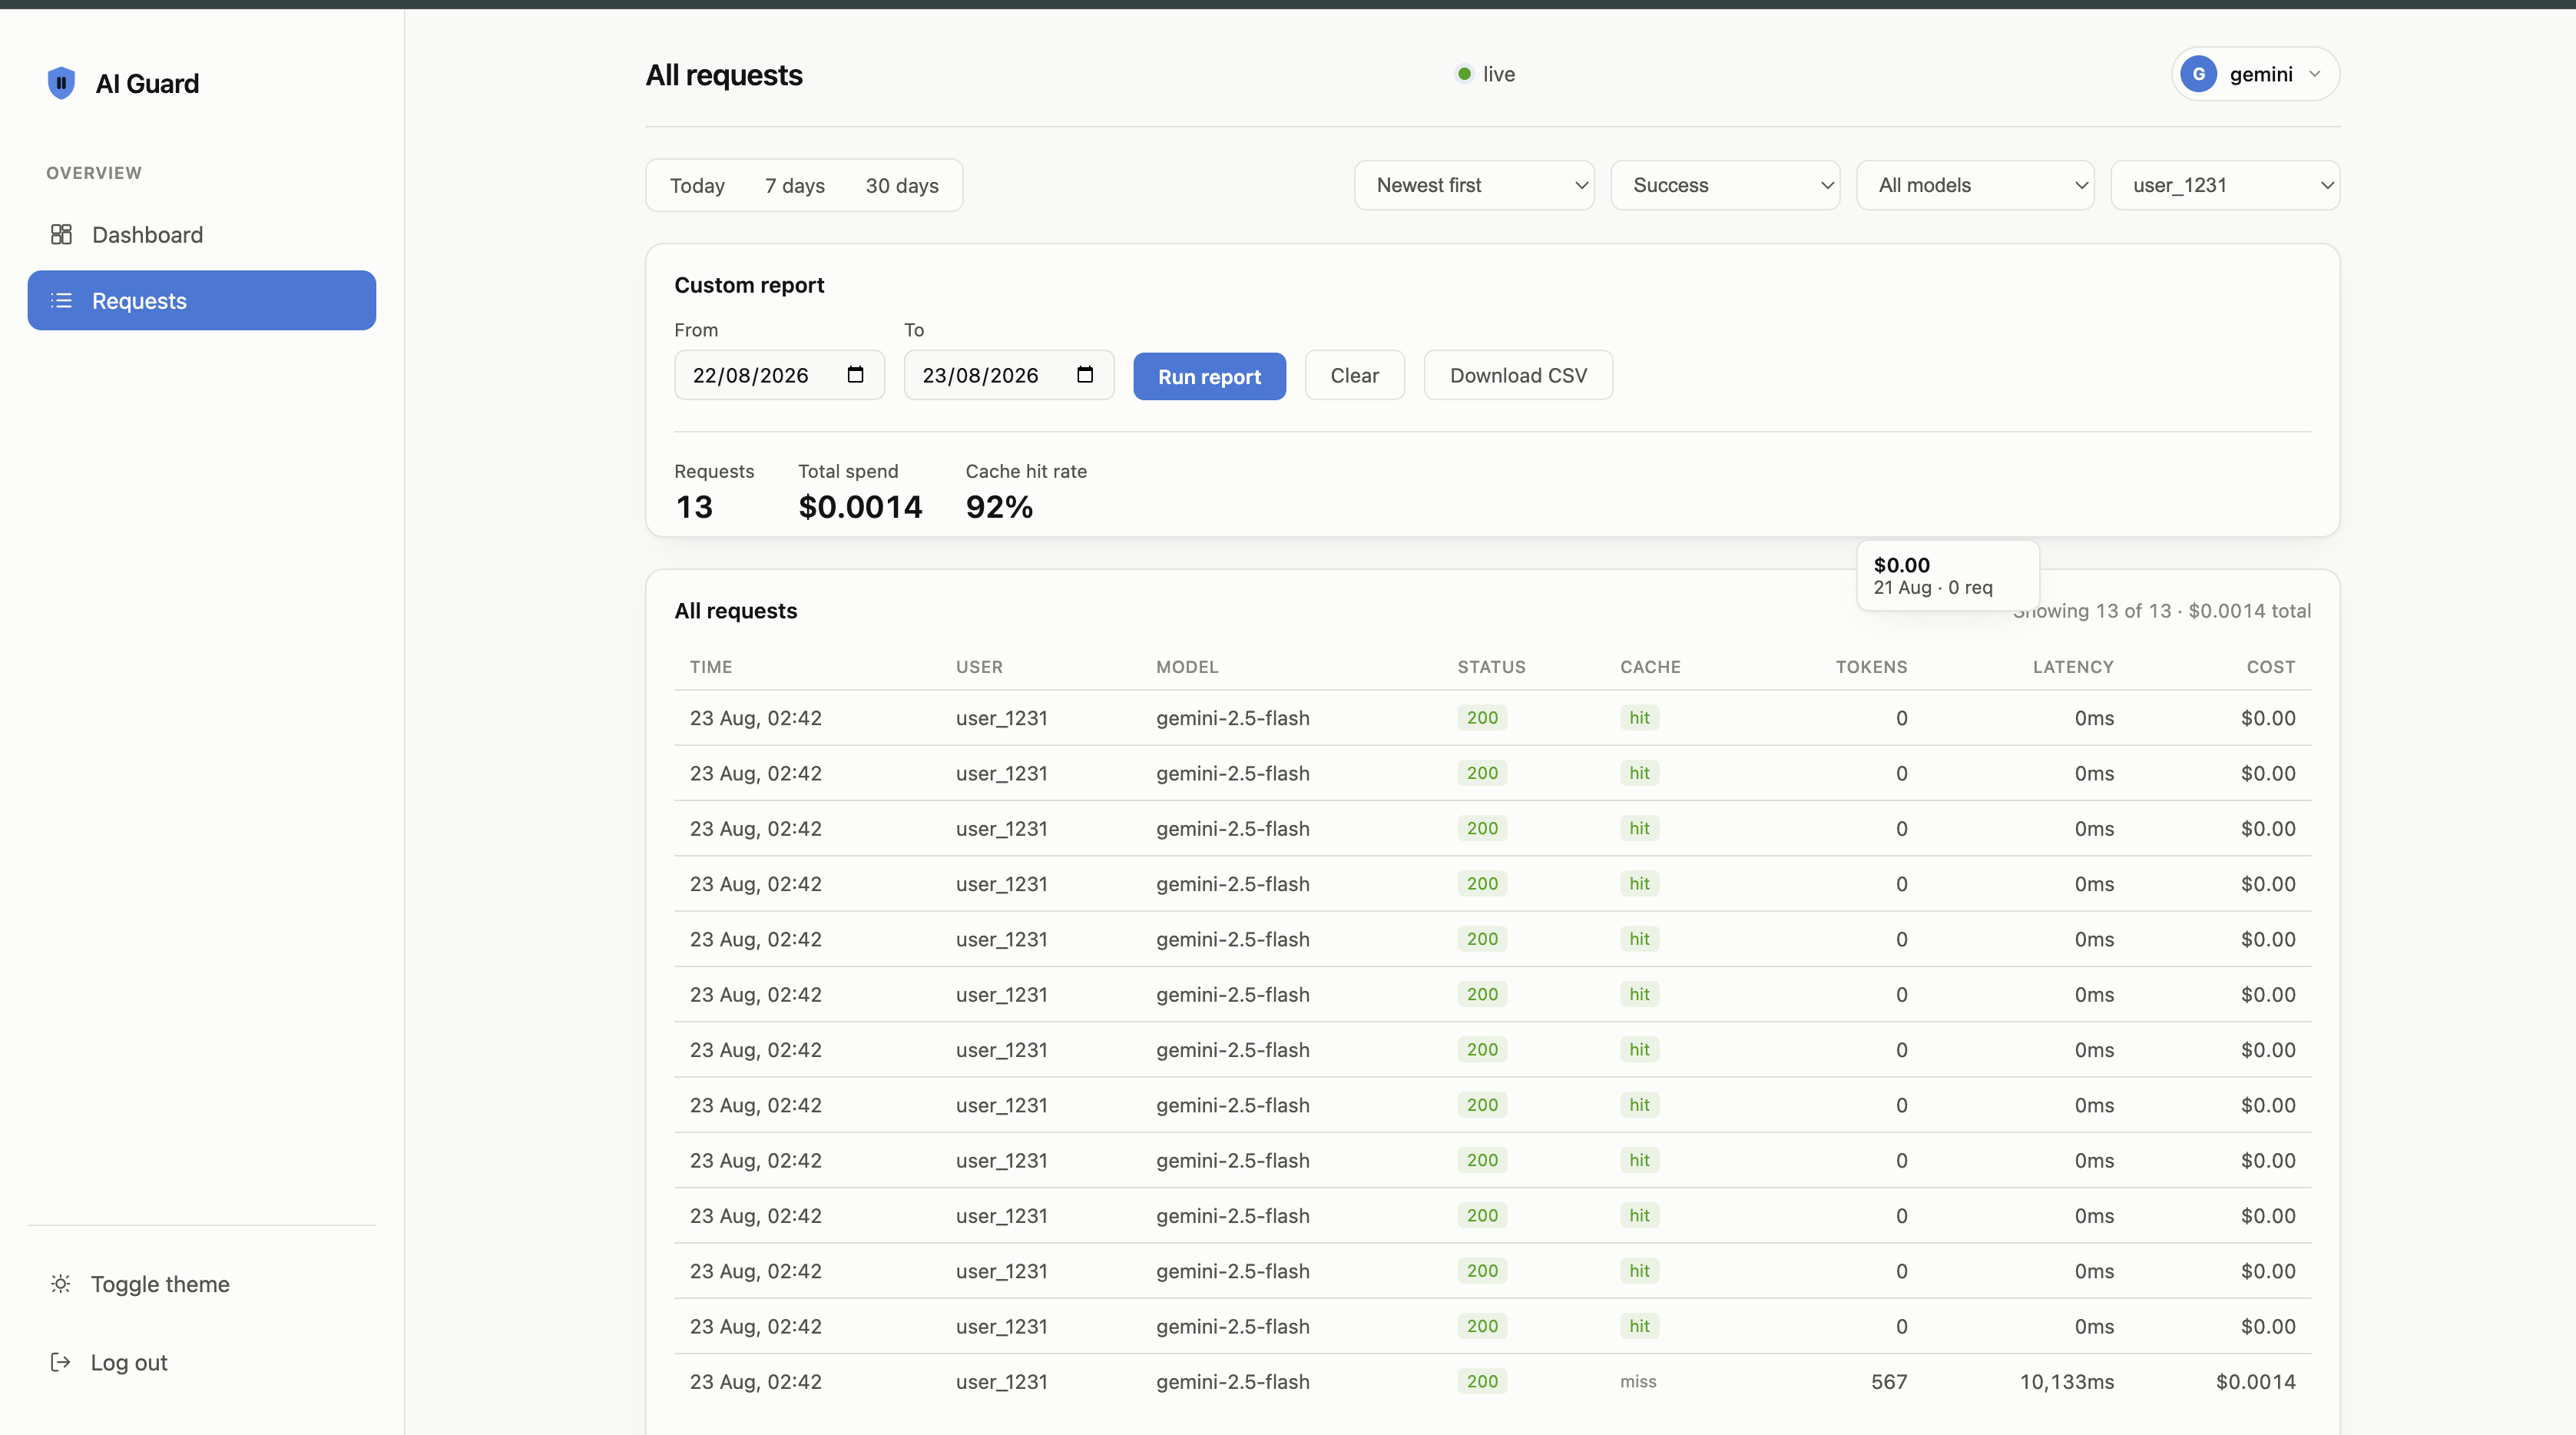This screenshot has width=2576, height=1435.
Task: Click the Total spend $0.0014 figure
Action: pyautogui.click(x=860, y=507)
